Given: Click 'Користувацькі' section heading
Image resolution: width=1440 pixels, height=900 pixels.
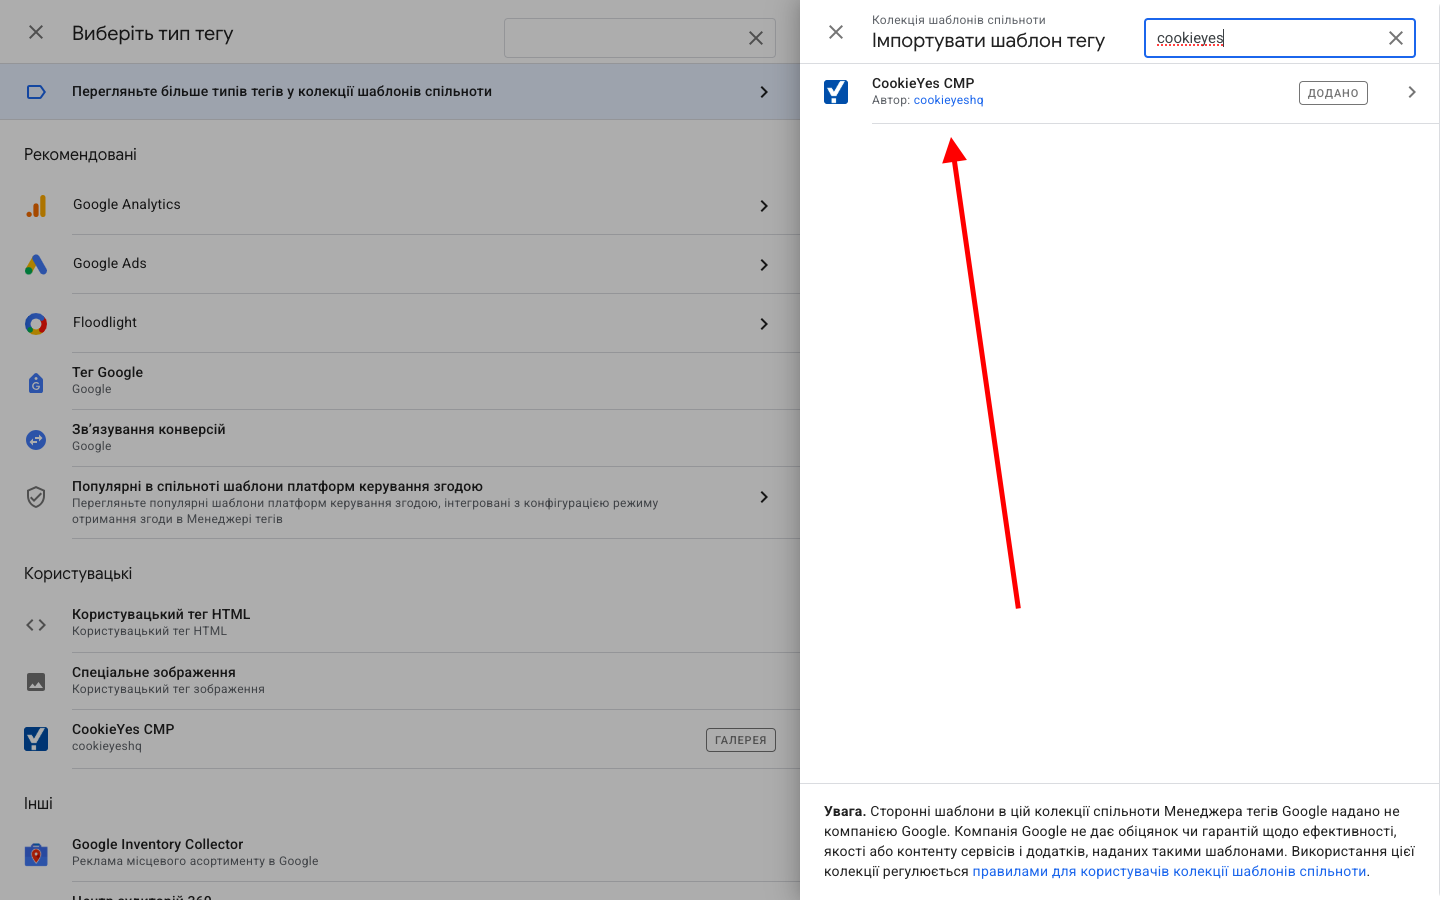Looking at the screenshot, I should point(78,574).
